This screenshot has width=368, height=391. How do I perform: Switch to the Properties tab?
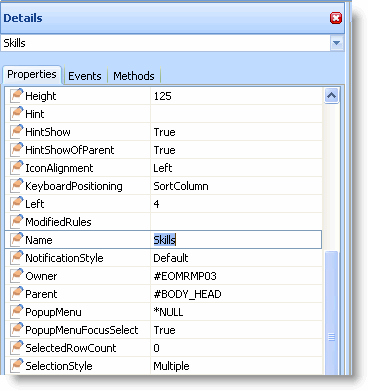pos(32,74)
